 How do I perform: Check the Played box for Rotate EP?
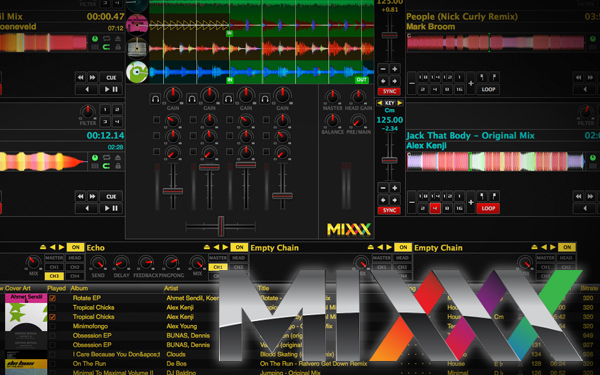pyautogui.click(x=52, y=298)
